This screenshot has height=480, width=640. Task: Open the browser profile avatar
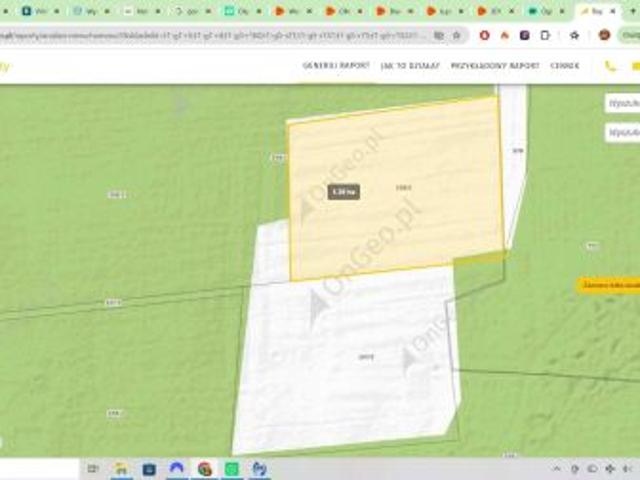coord(604,36)
